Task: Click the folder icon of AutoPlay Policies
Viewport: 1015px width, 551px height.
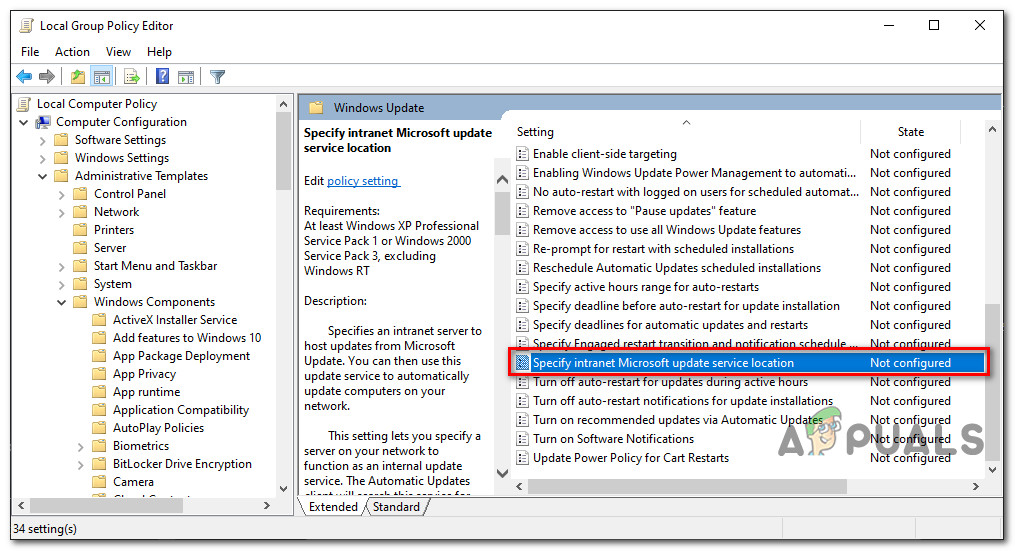Action: tap(99, 428)
